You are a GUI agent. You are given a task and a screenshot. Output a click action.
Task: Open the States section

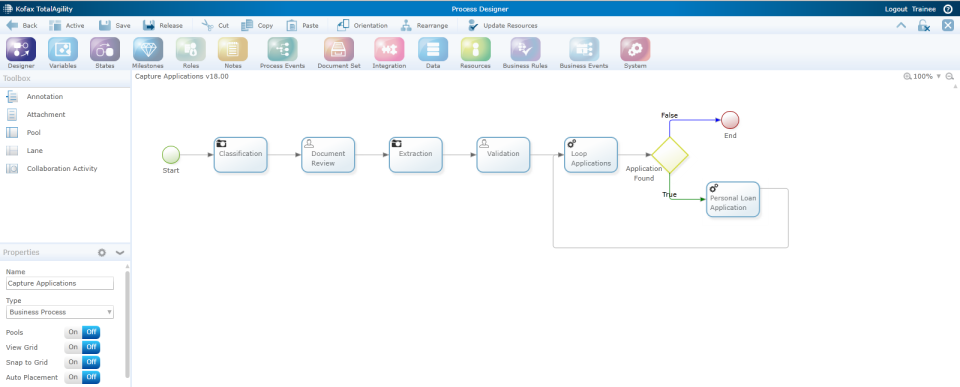[105, 53]
